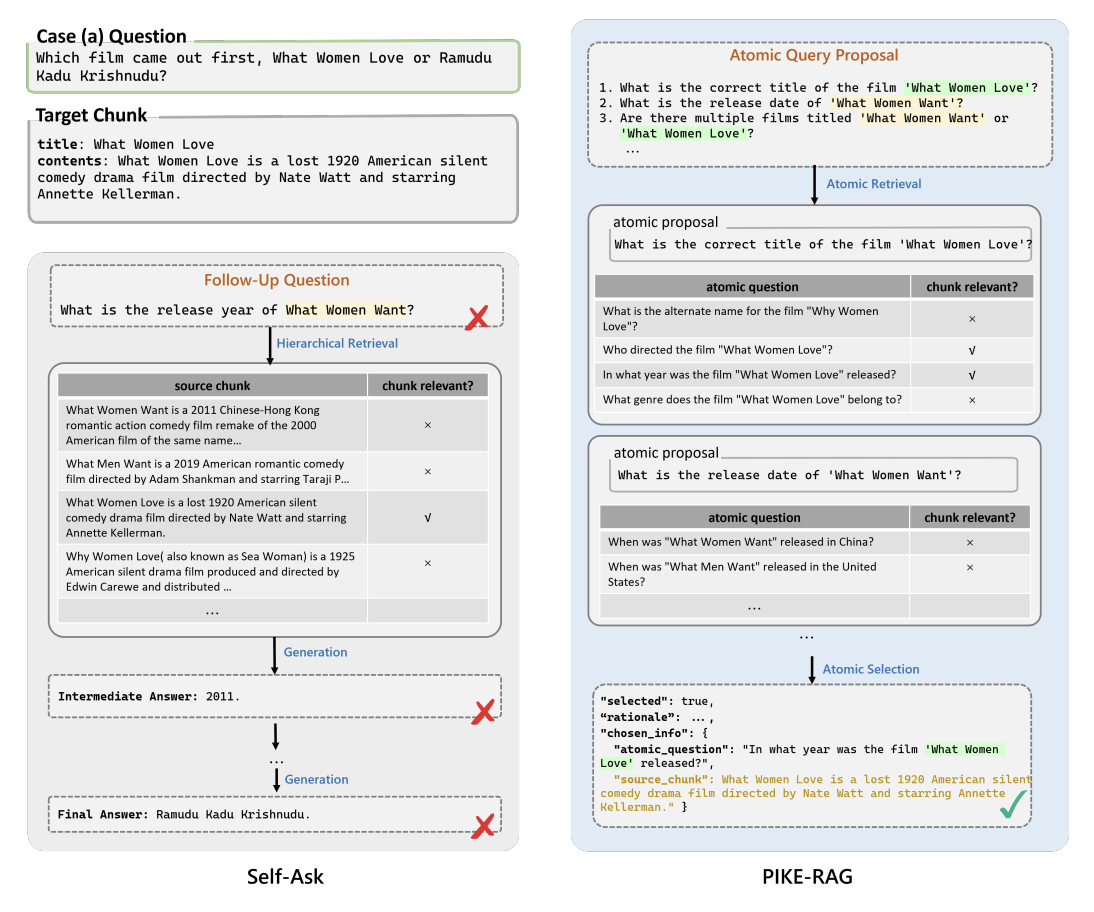This screenshot has width=1094, height=912.
Task: Click the 'Self-Ask' caption
Action: pos(285,876)
